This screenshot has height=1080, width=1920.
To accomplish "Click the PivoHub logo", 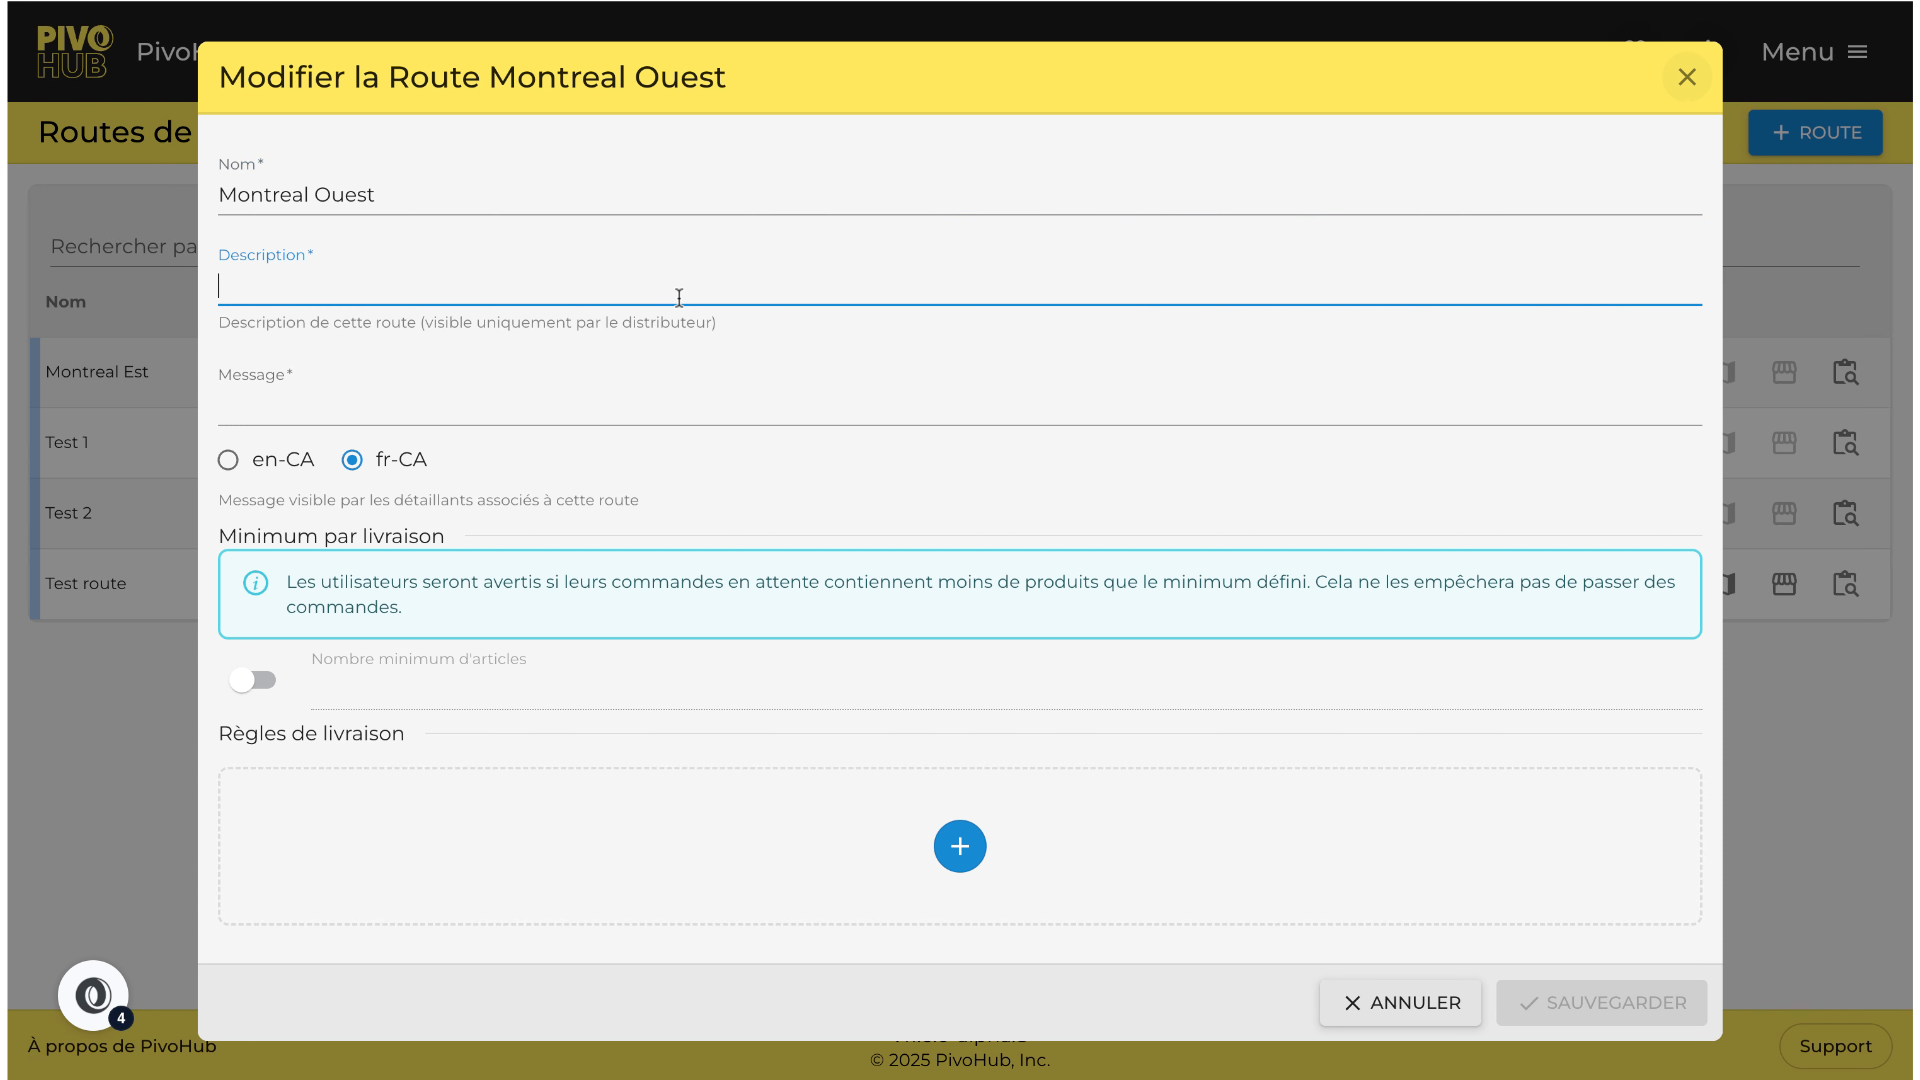I will (74, 52).
